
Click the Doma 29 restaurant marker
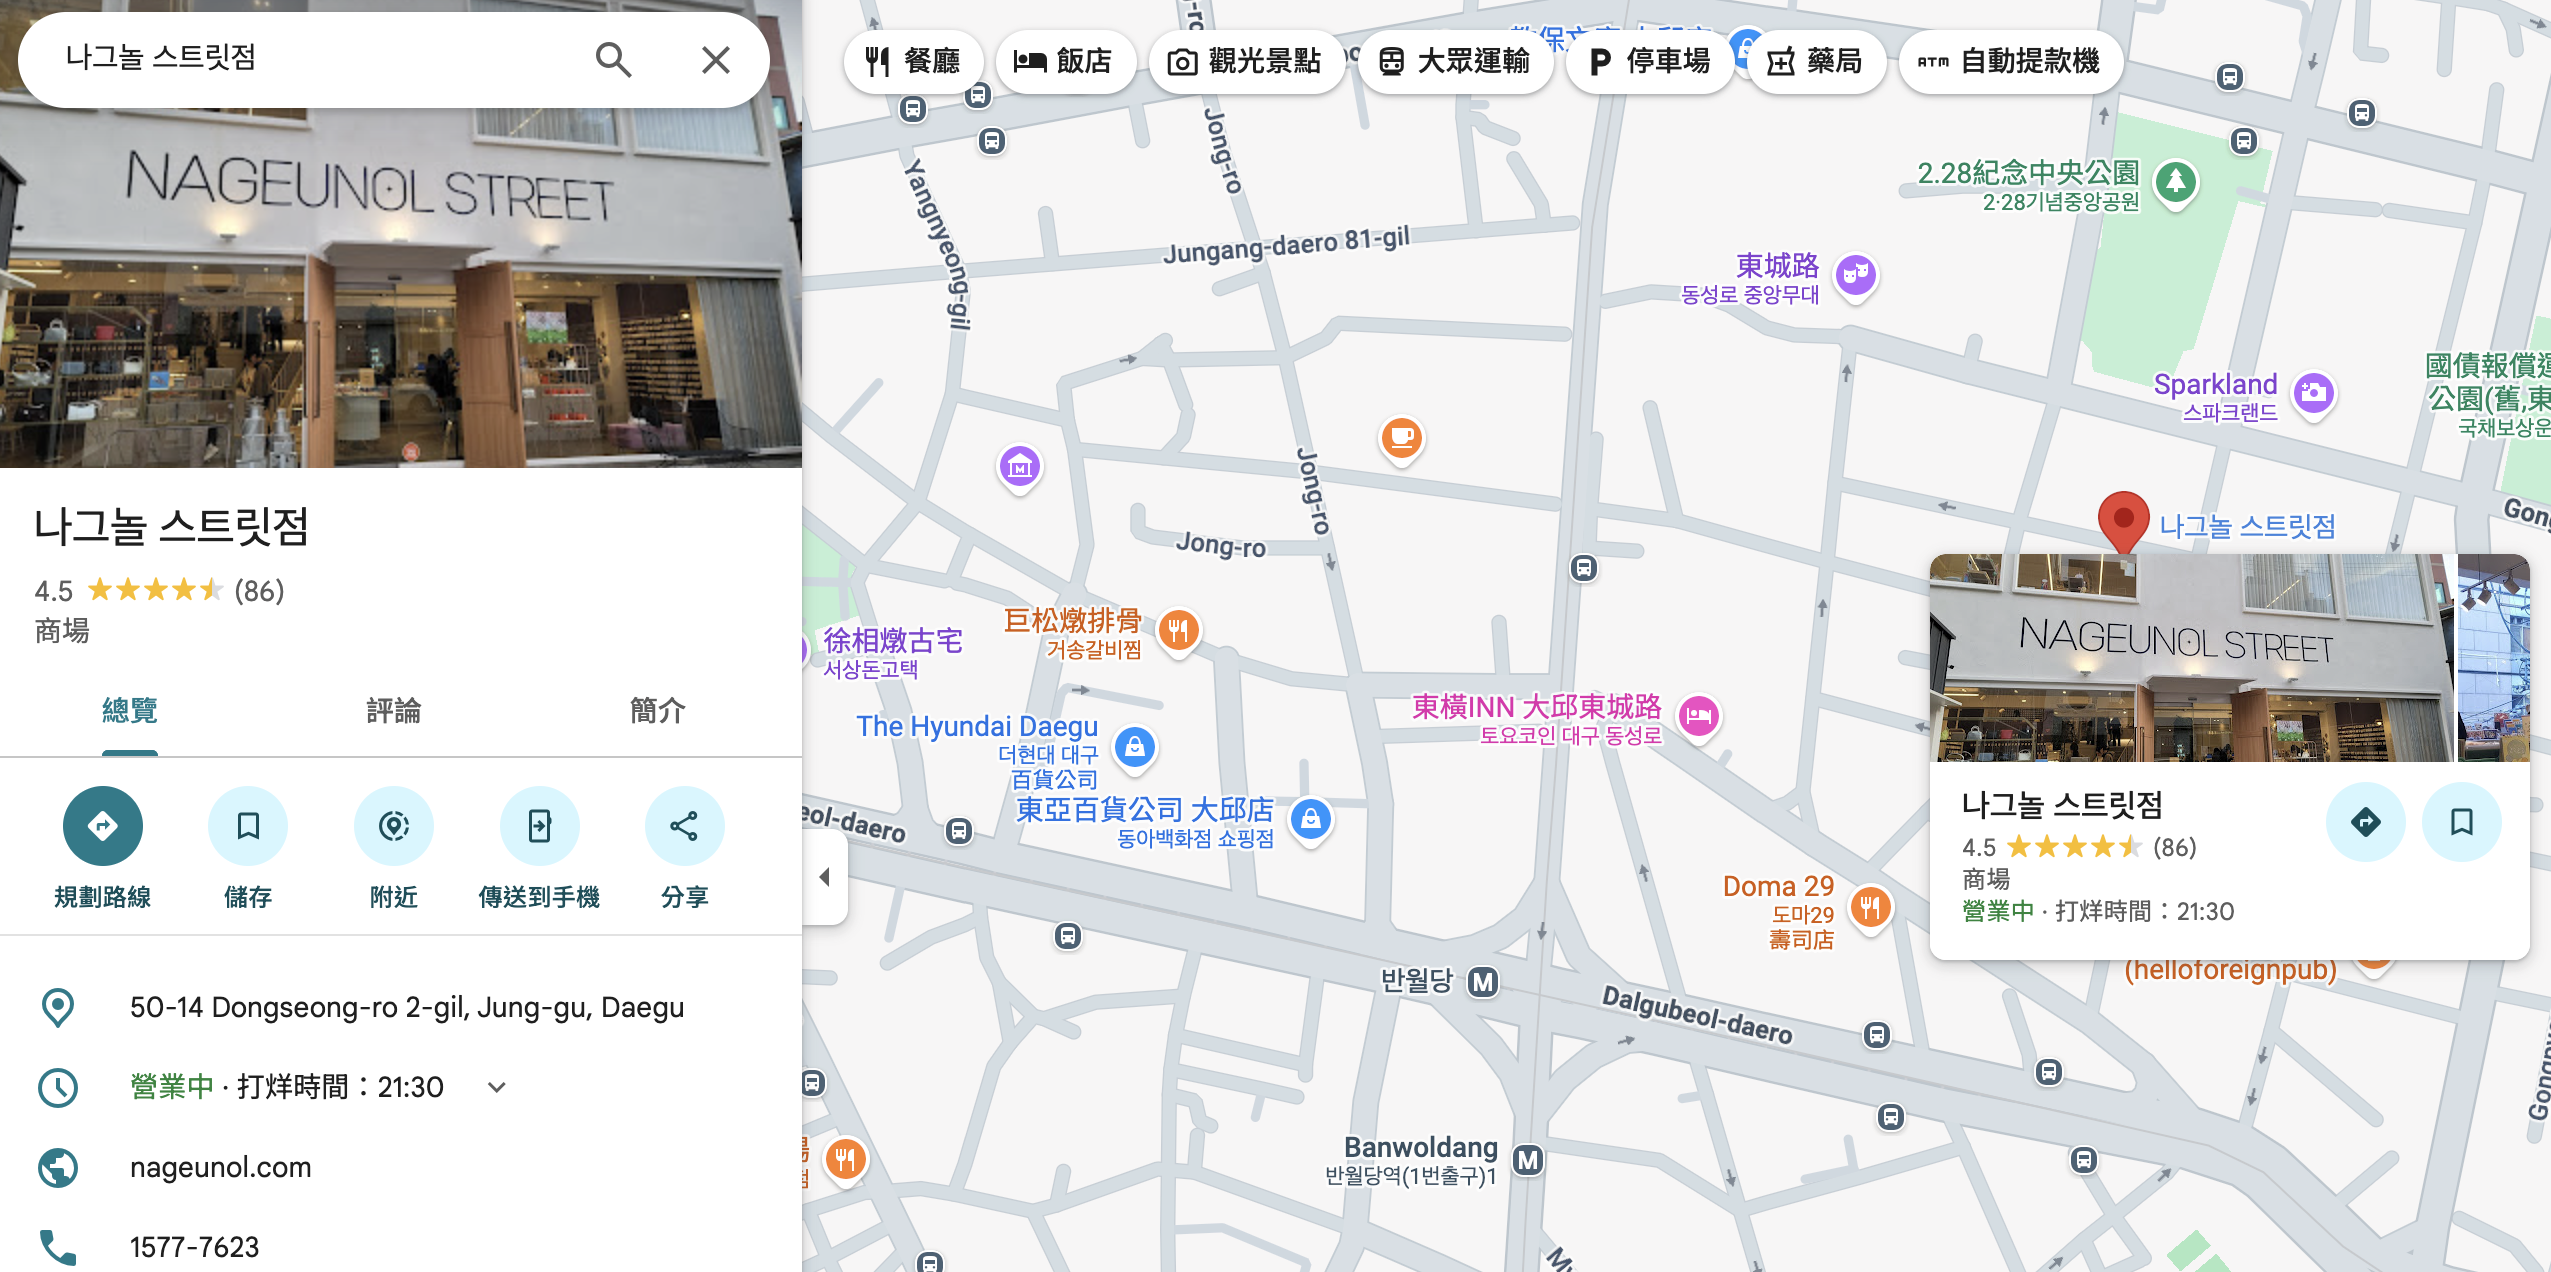pos(1870,908)
